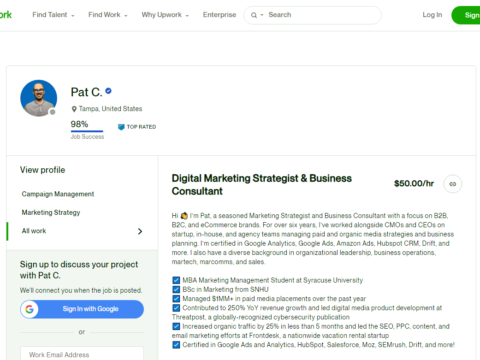This screenshot has width=480, height=360.
Task: Select Campaign Management in the profile list
Action: [x=58, y=194]
